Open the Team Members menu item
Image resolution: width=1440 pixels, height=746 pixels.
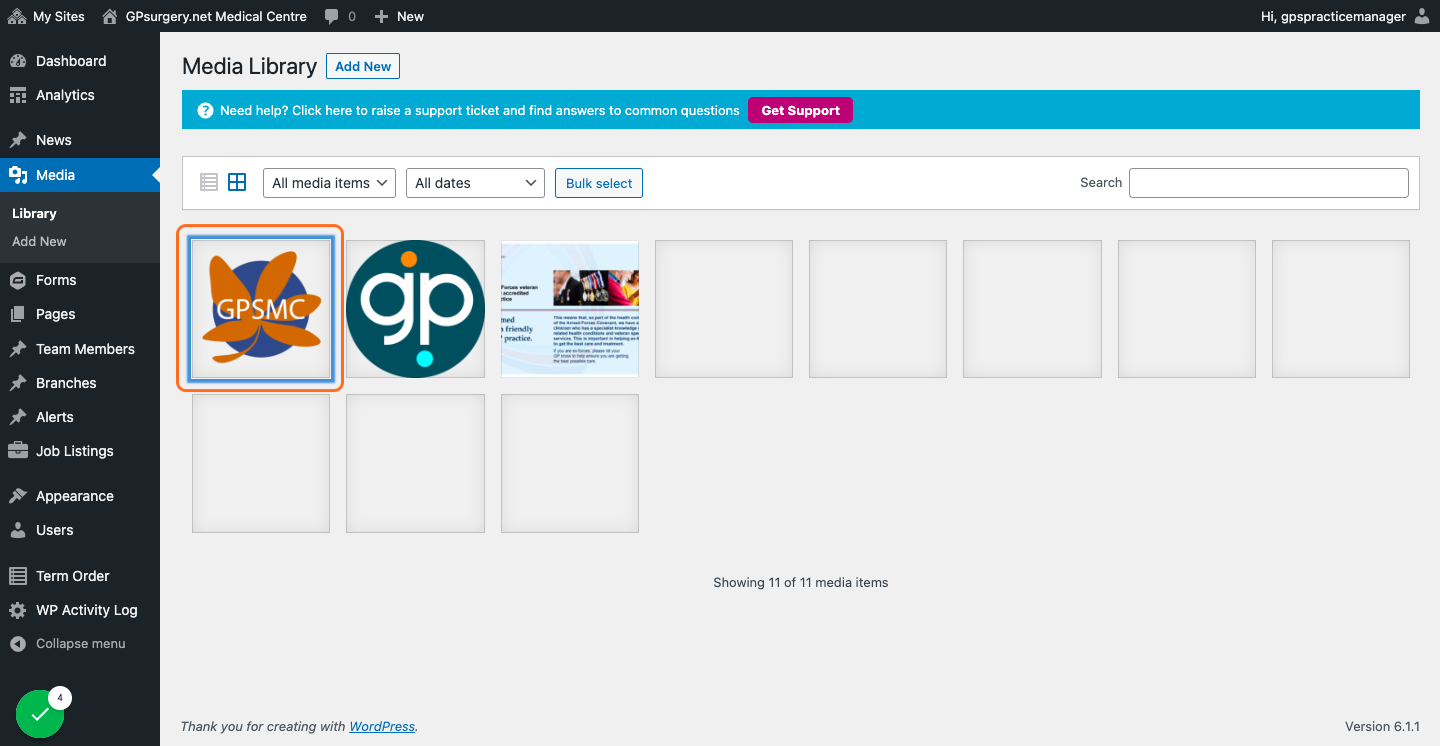pos(80,349)
